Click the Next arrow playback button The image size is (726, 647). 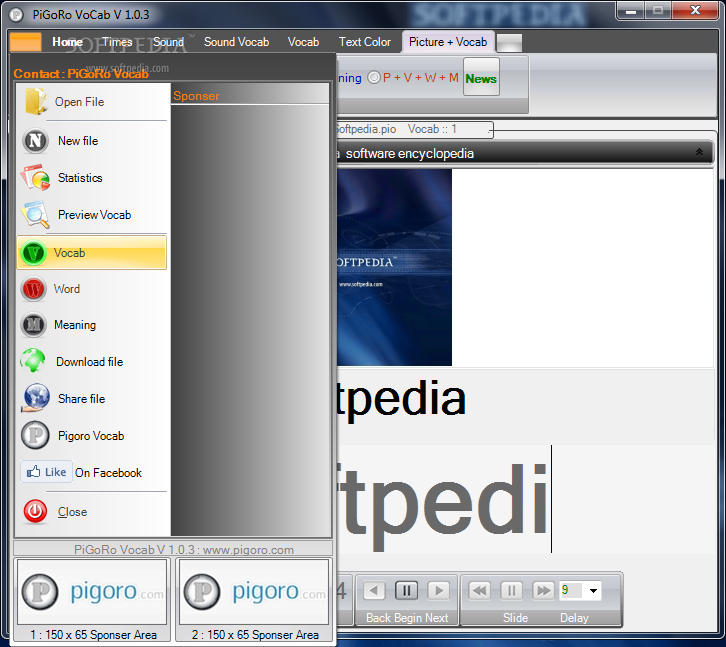point(438,590)
